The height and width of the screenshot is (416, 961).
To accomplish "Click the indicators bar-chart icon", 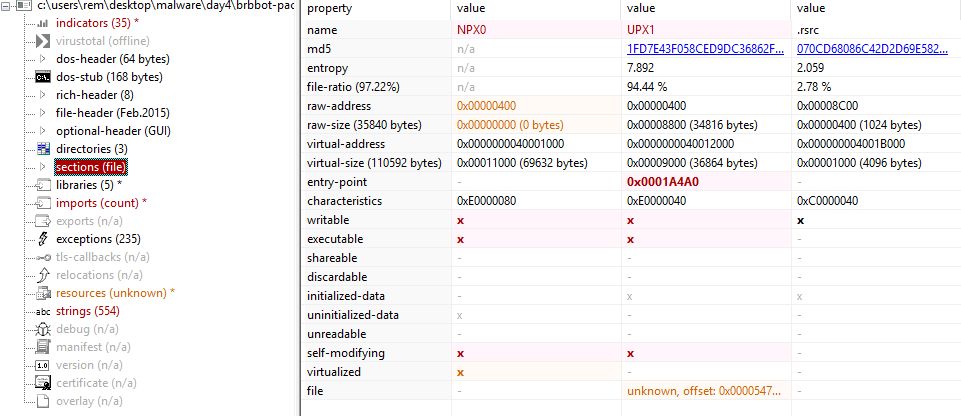I will click(42, 23).
